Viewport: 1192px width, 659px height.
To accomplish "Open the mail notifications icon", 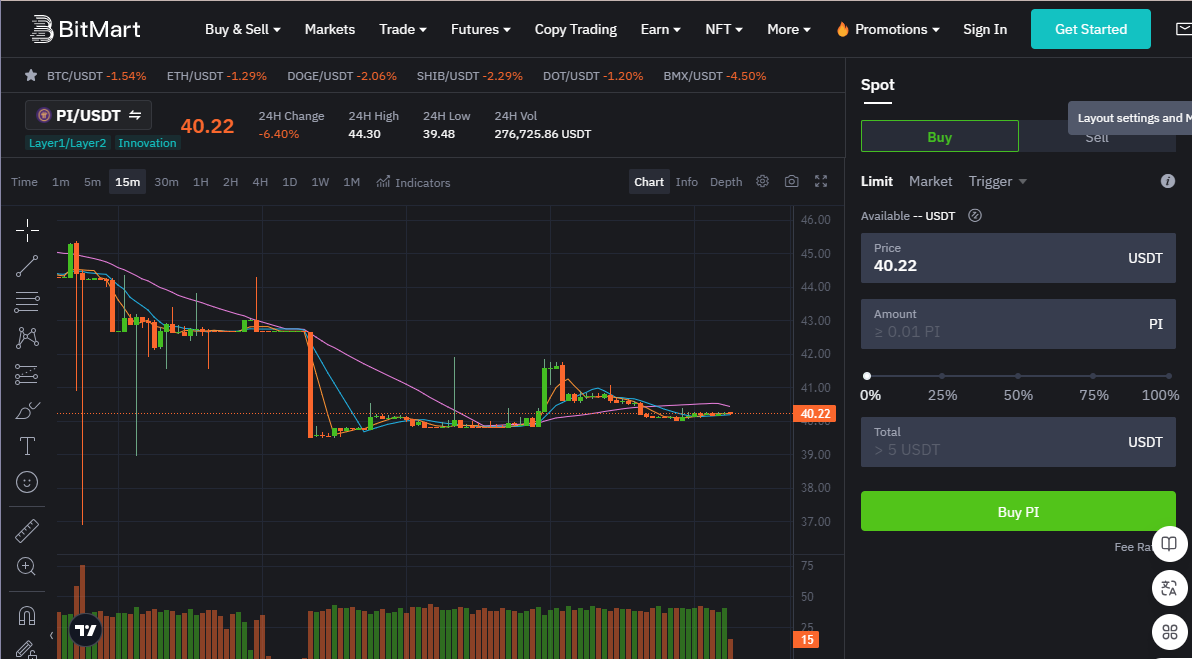I will tap(1182, 30).
